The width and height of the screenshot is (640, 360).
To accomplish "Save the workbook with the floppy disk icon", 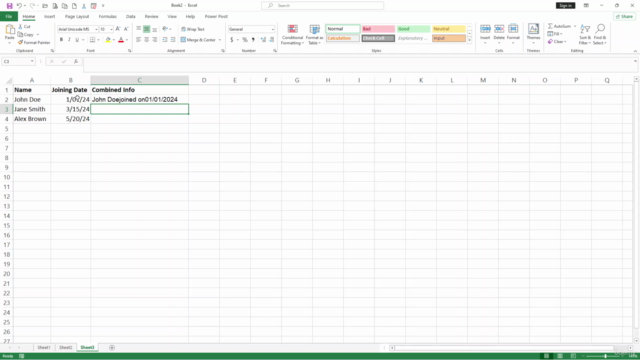I will click(x=9, y=6).
